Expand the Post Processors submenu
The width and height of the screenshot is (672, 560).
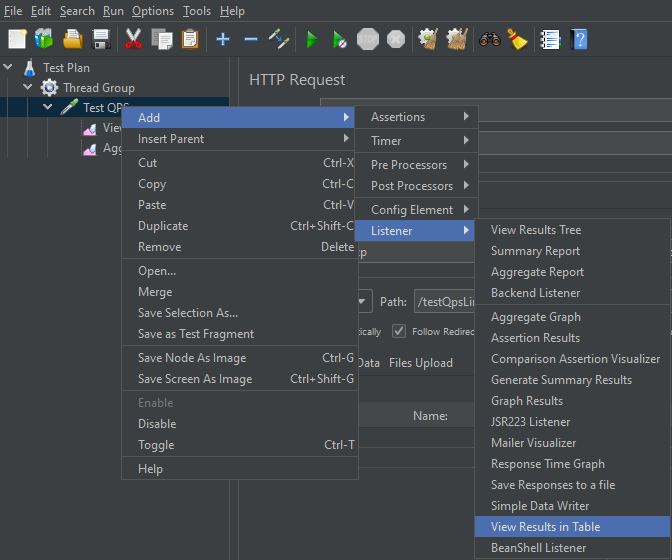tap(416, 186)
